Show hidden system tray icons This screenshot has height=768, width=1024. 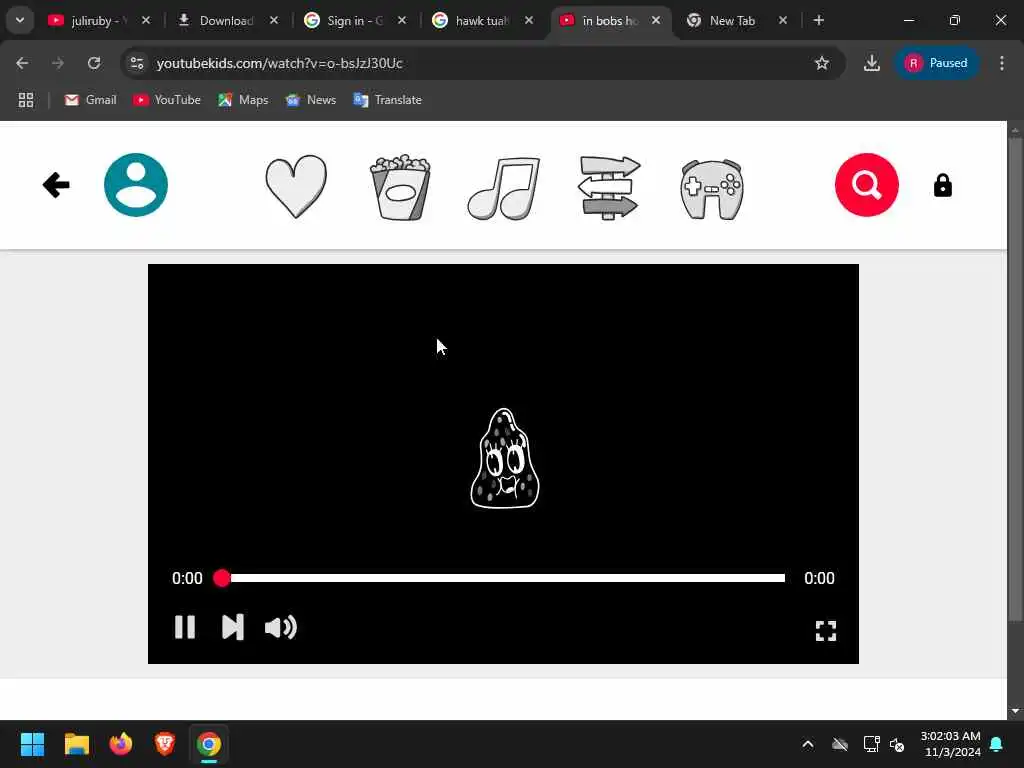pyautogui.click(x=808, y=744)
